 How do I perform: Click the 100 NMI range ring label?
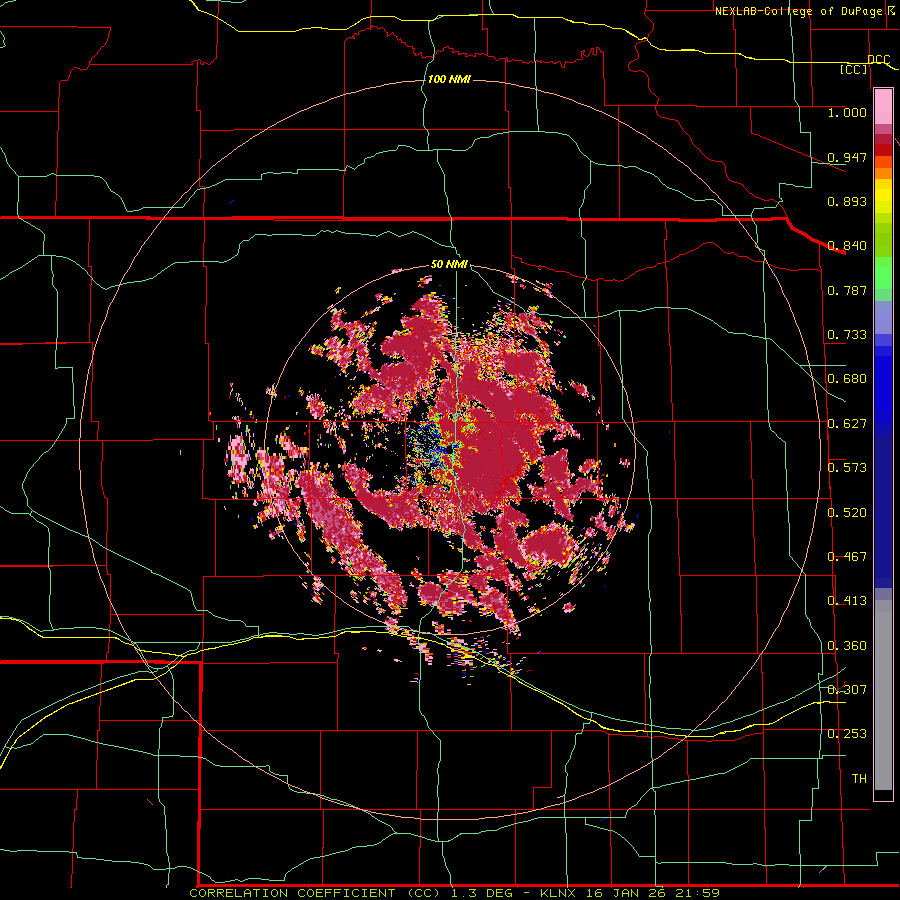pos(449,79)
